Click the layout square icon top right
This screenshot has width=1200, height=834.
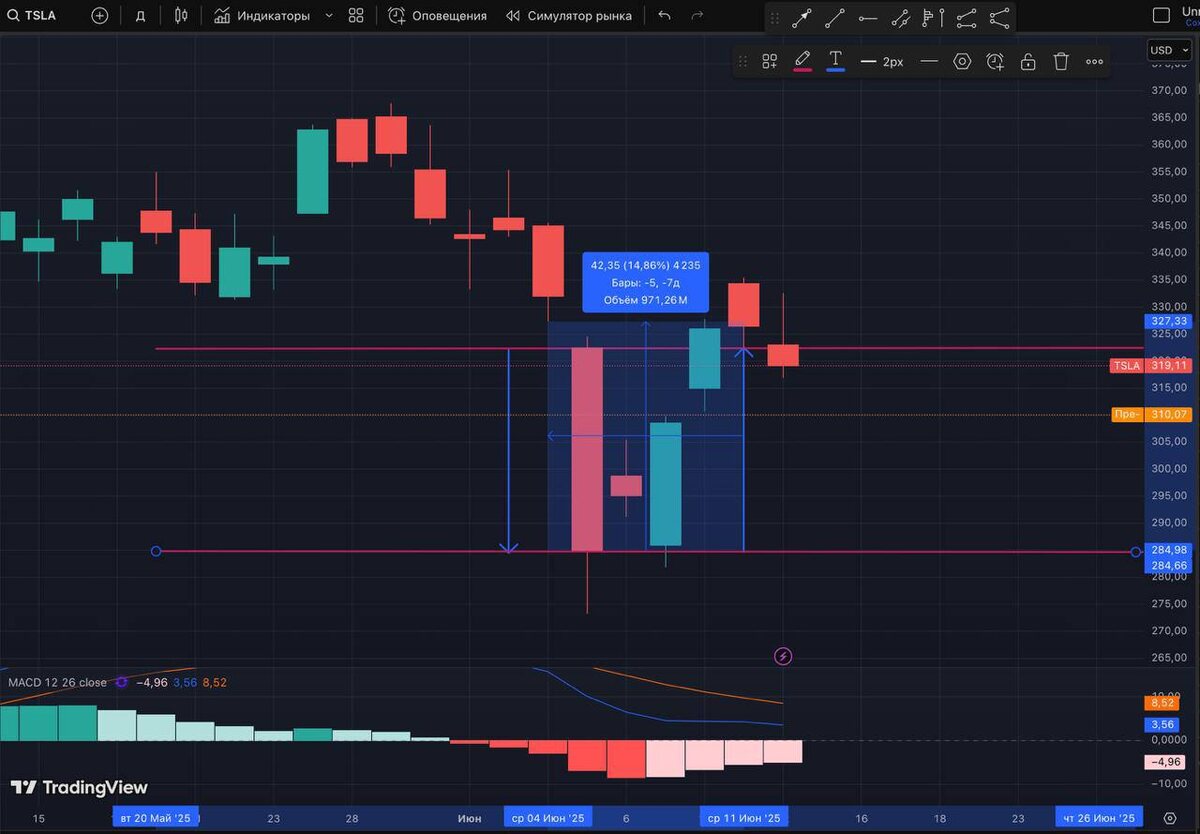point(1161,15)
